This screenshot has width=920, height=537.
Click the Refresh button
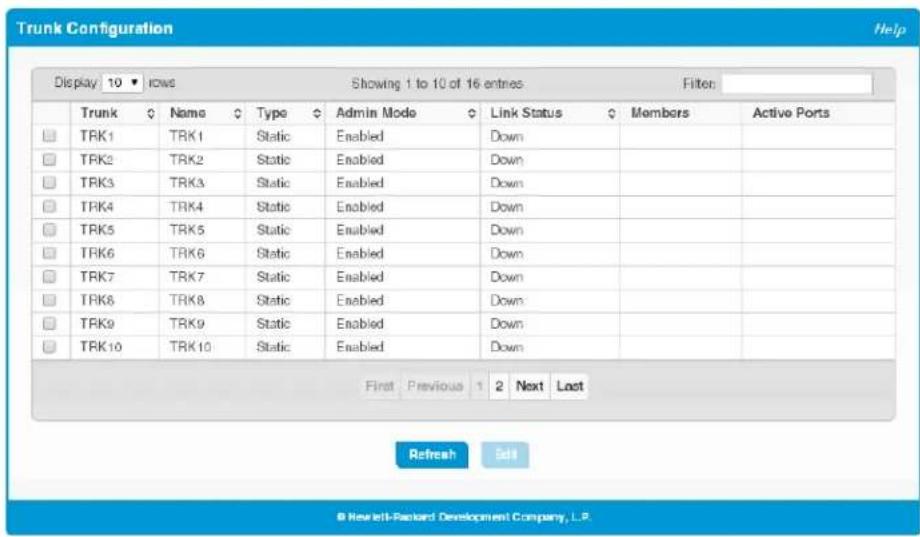(x=432, y=455)
